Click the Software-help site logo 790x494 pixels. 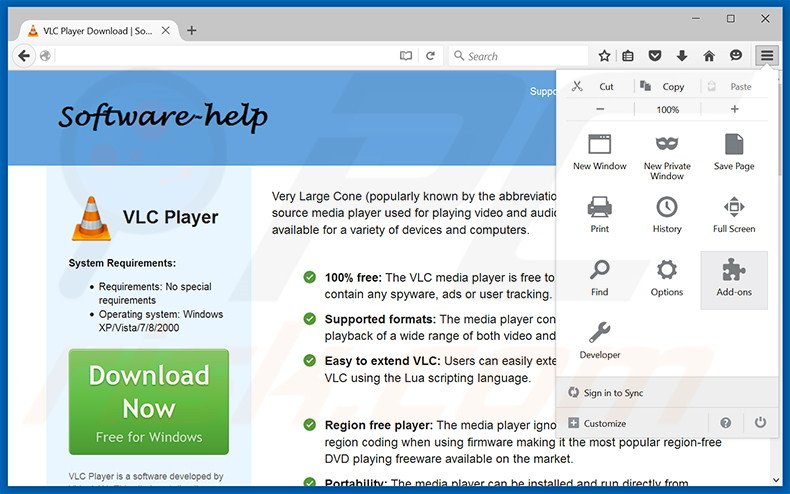click(163, 117)
